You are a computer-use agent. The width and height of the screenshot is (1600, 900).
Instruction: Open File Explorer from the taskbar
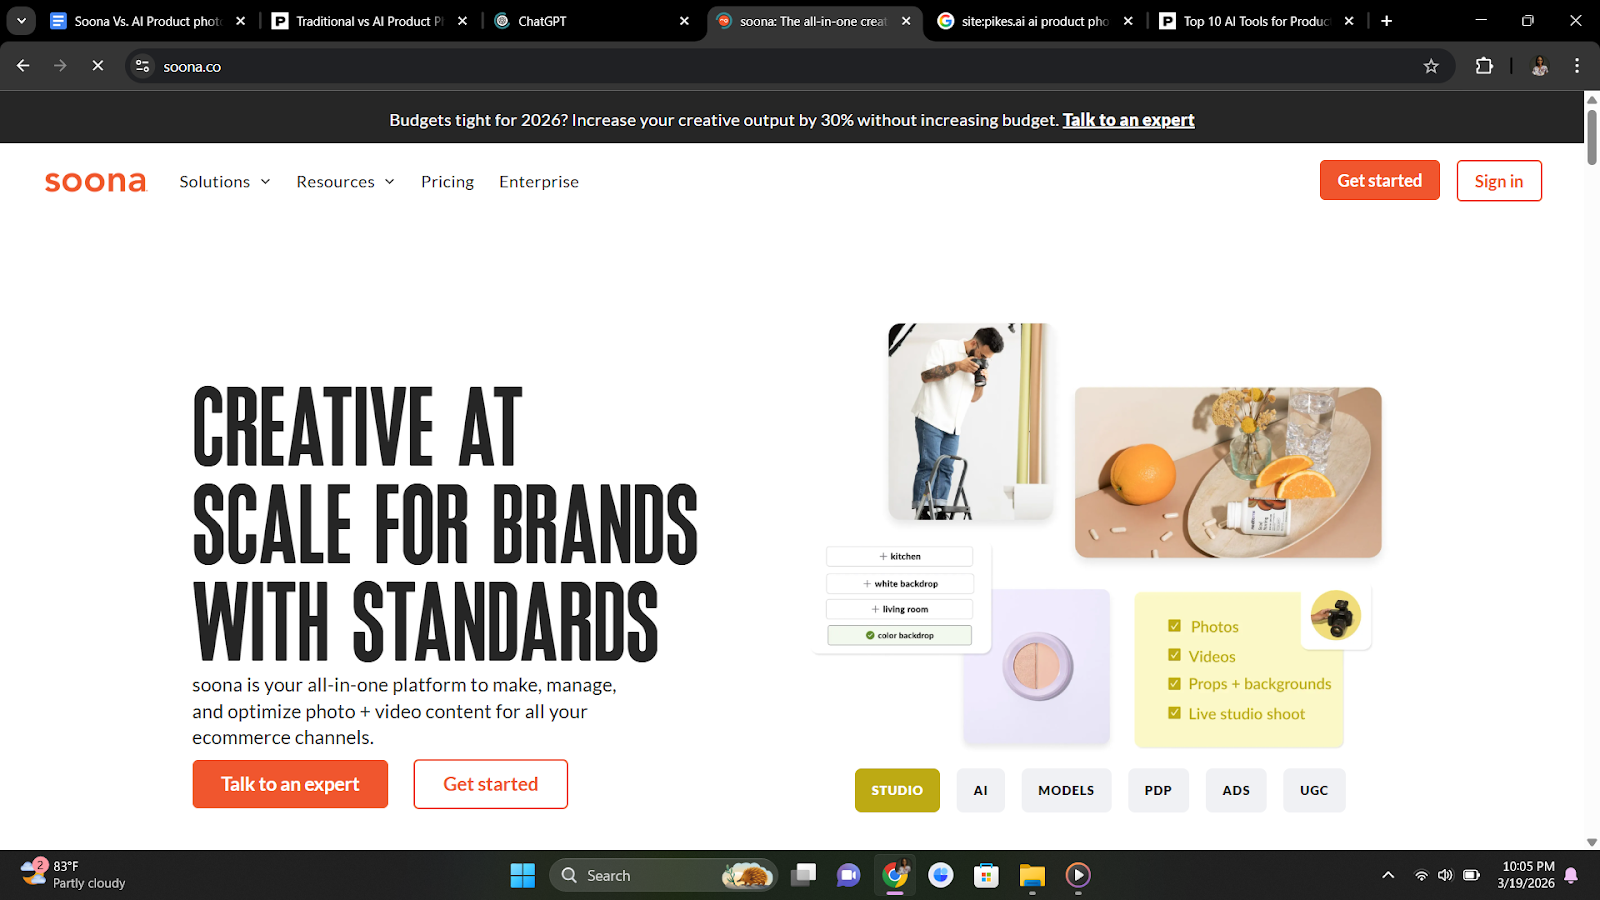(x=1032, y=875)
